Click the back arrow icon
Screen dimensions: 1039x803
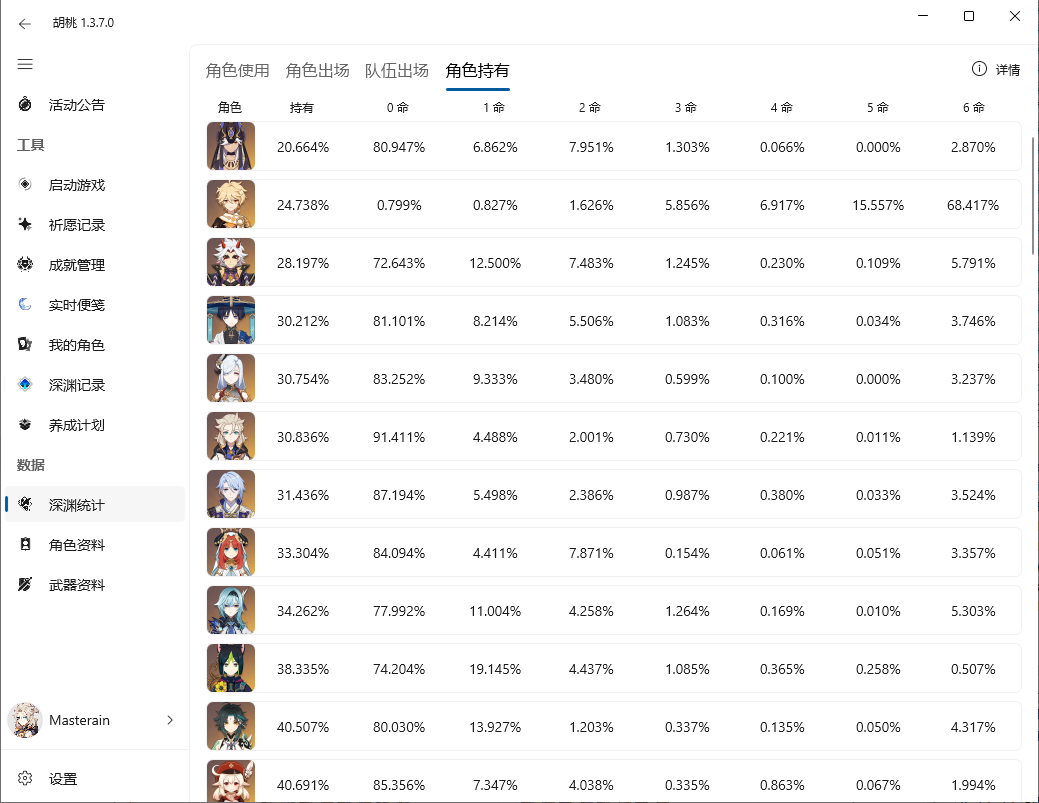[x=25, y=23]
